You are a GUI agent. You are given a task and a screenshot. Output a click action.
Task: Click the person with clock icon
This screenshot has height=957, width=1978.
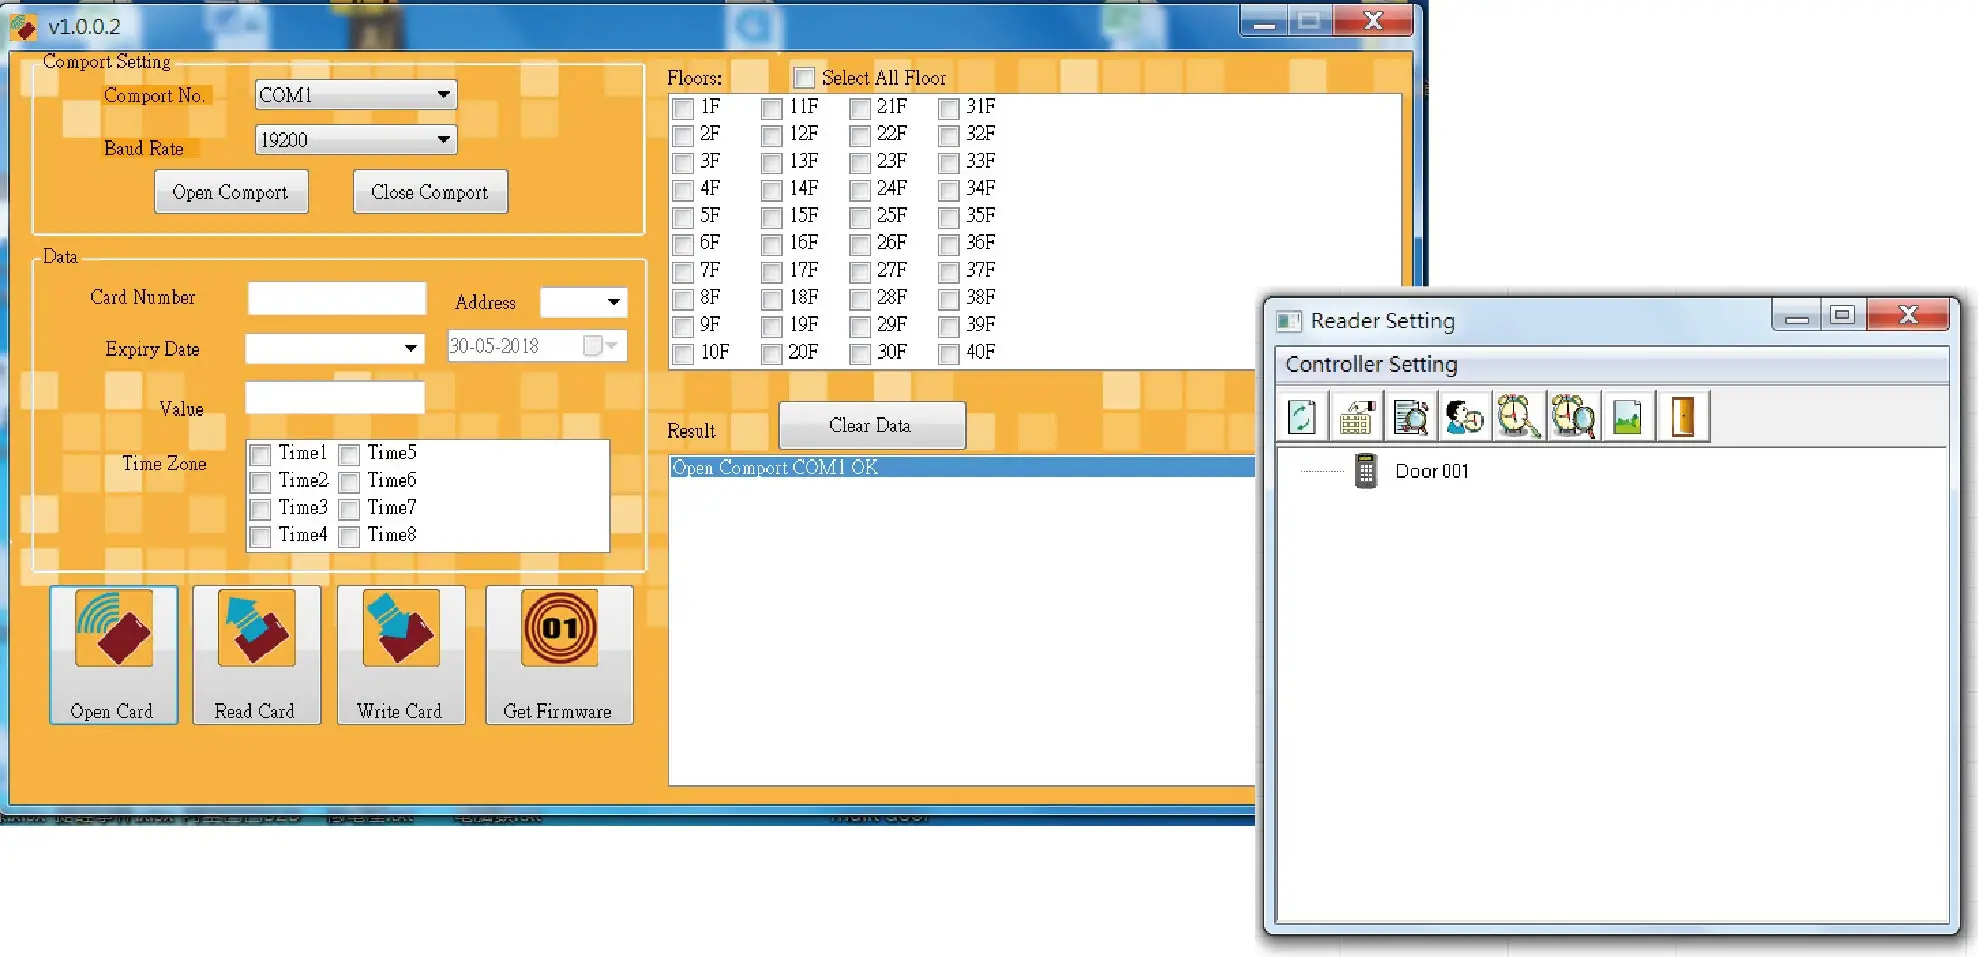pos(1464,417)
